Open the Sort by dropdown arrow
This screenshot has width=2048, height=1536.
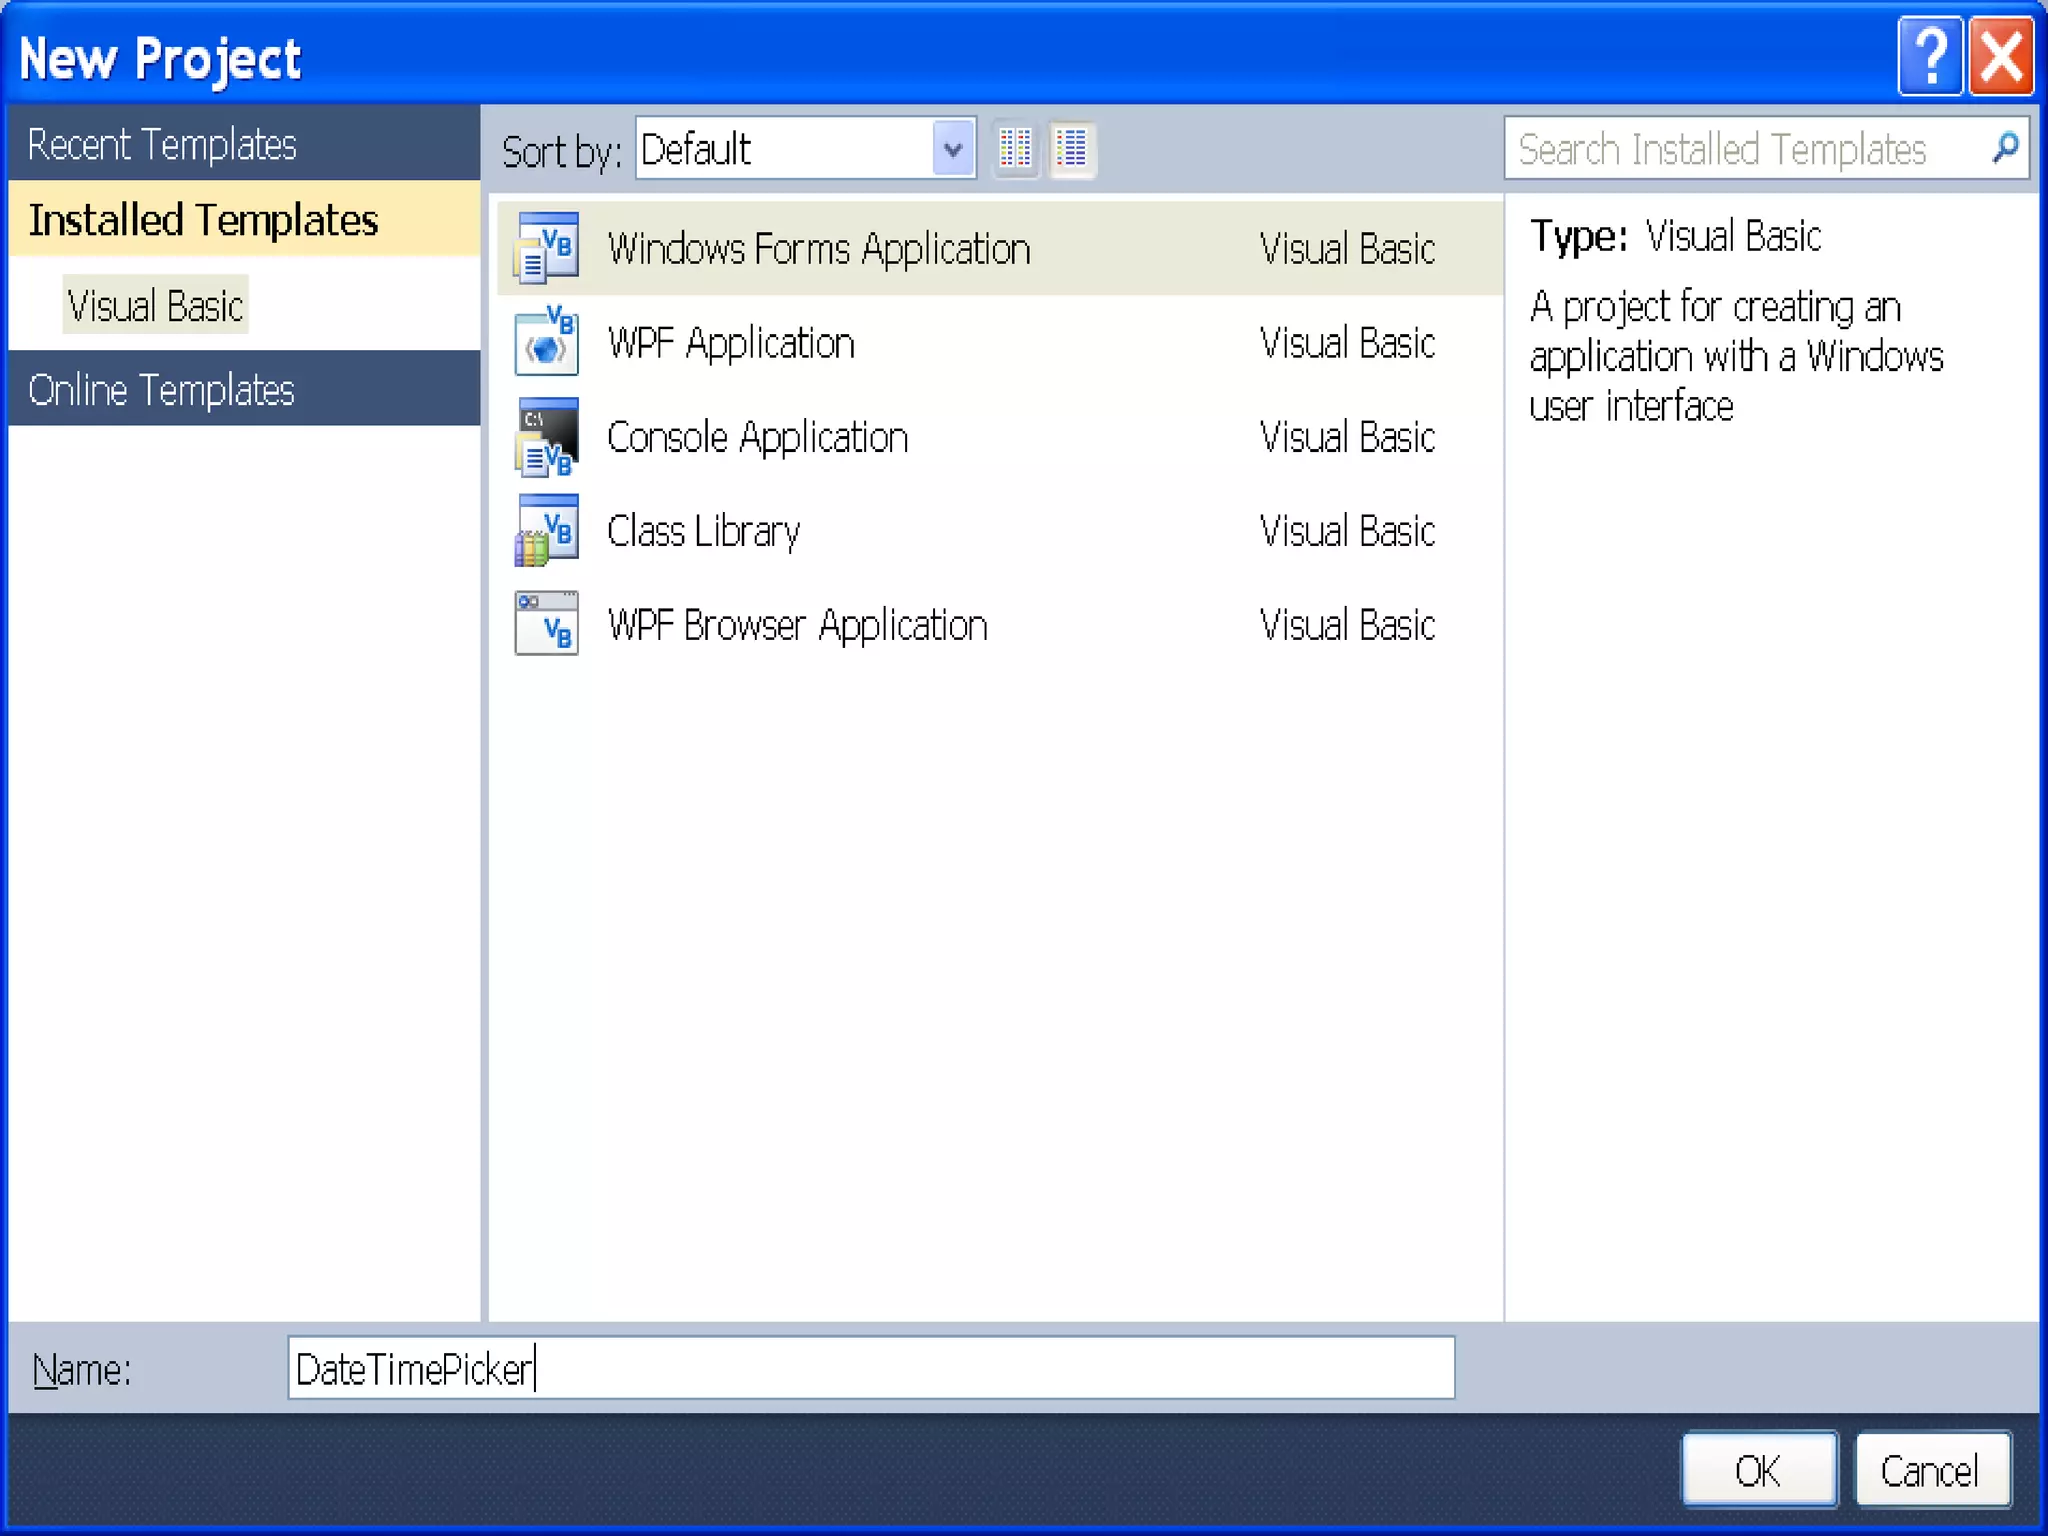[x=953, y=150]
